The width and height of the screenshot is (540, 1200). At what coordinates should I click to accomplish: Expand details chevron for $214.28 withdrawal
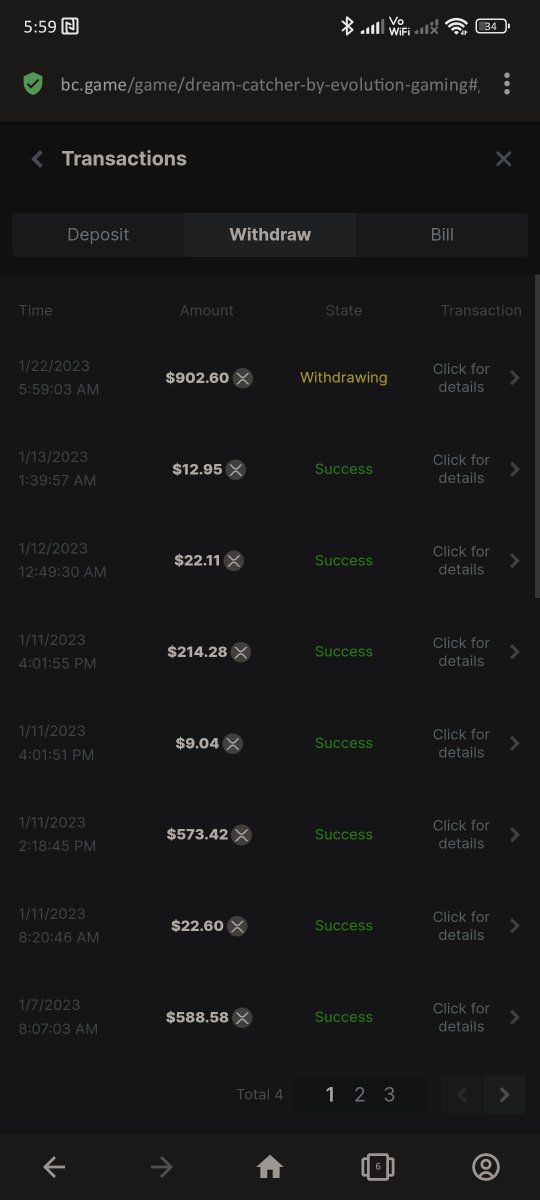[x=515, y=652]
